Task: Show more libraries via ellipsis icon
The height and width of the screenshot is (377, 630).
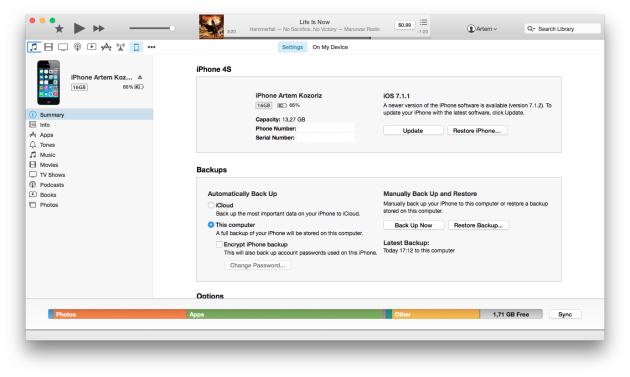Action: click(x=151, y=47)
